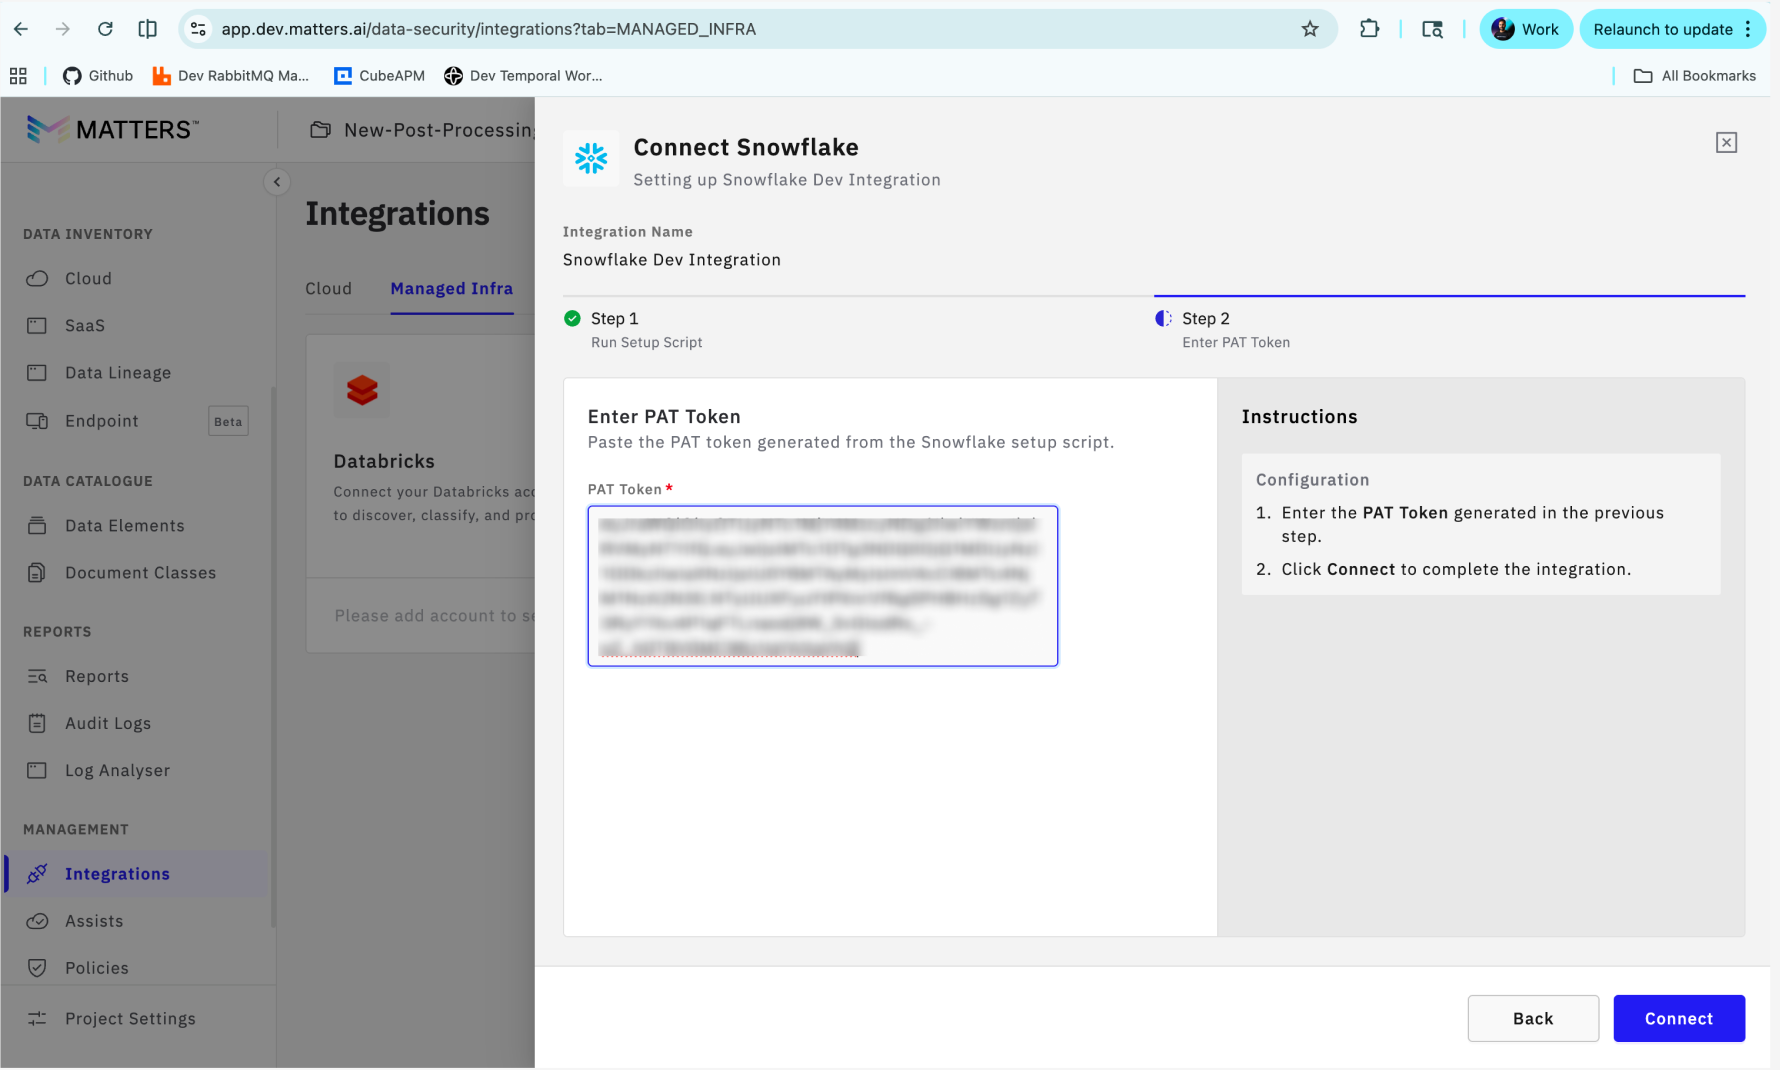Open the Dev RabbitMQ bookmark
The image size is (1780, 1070).
coord(231,76)
